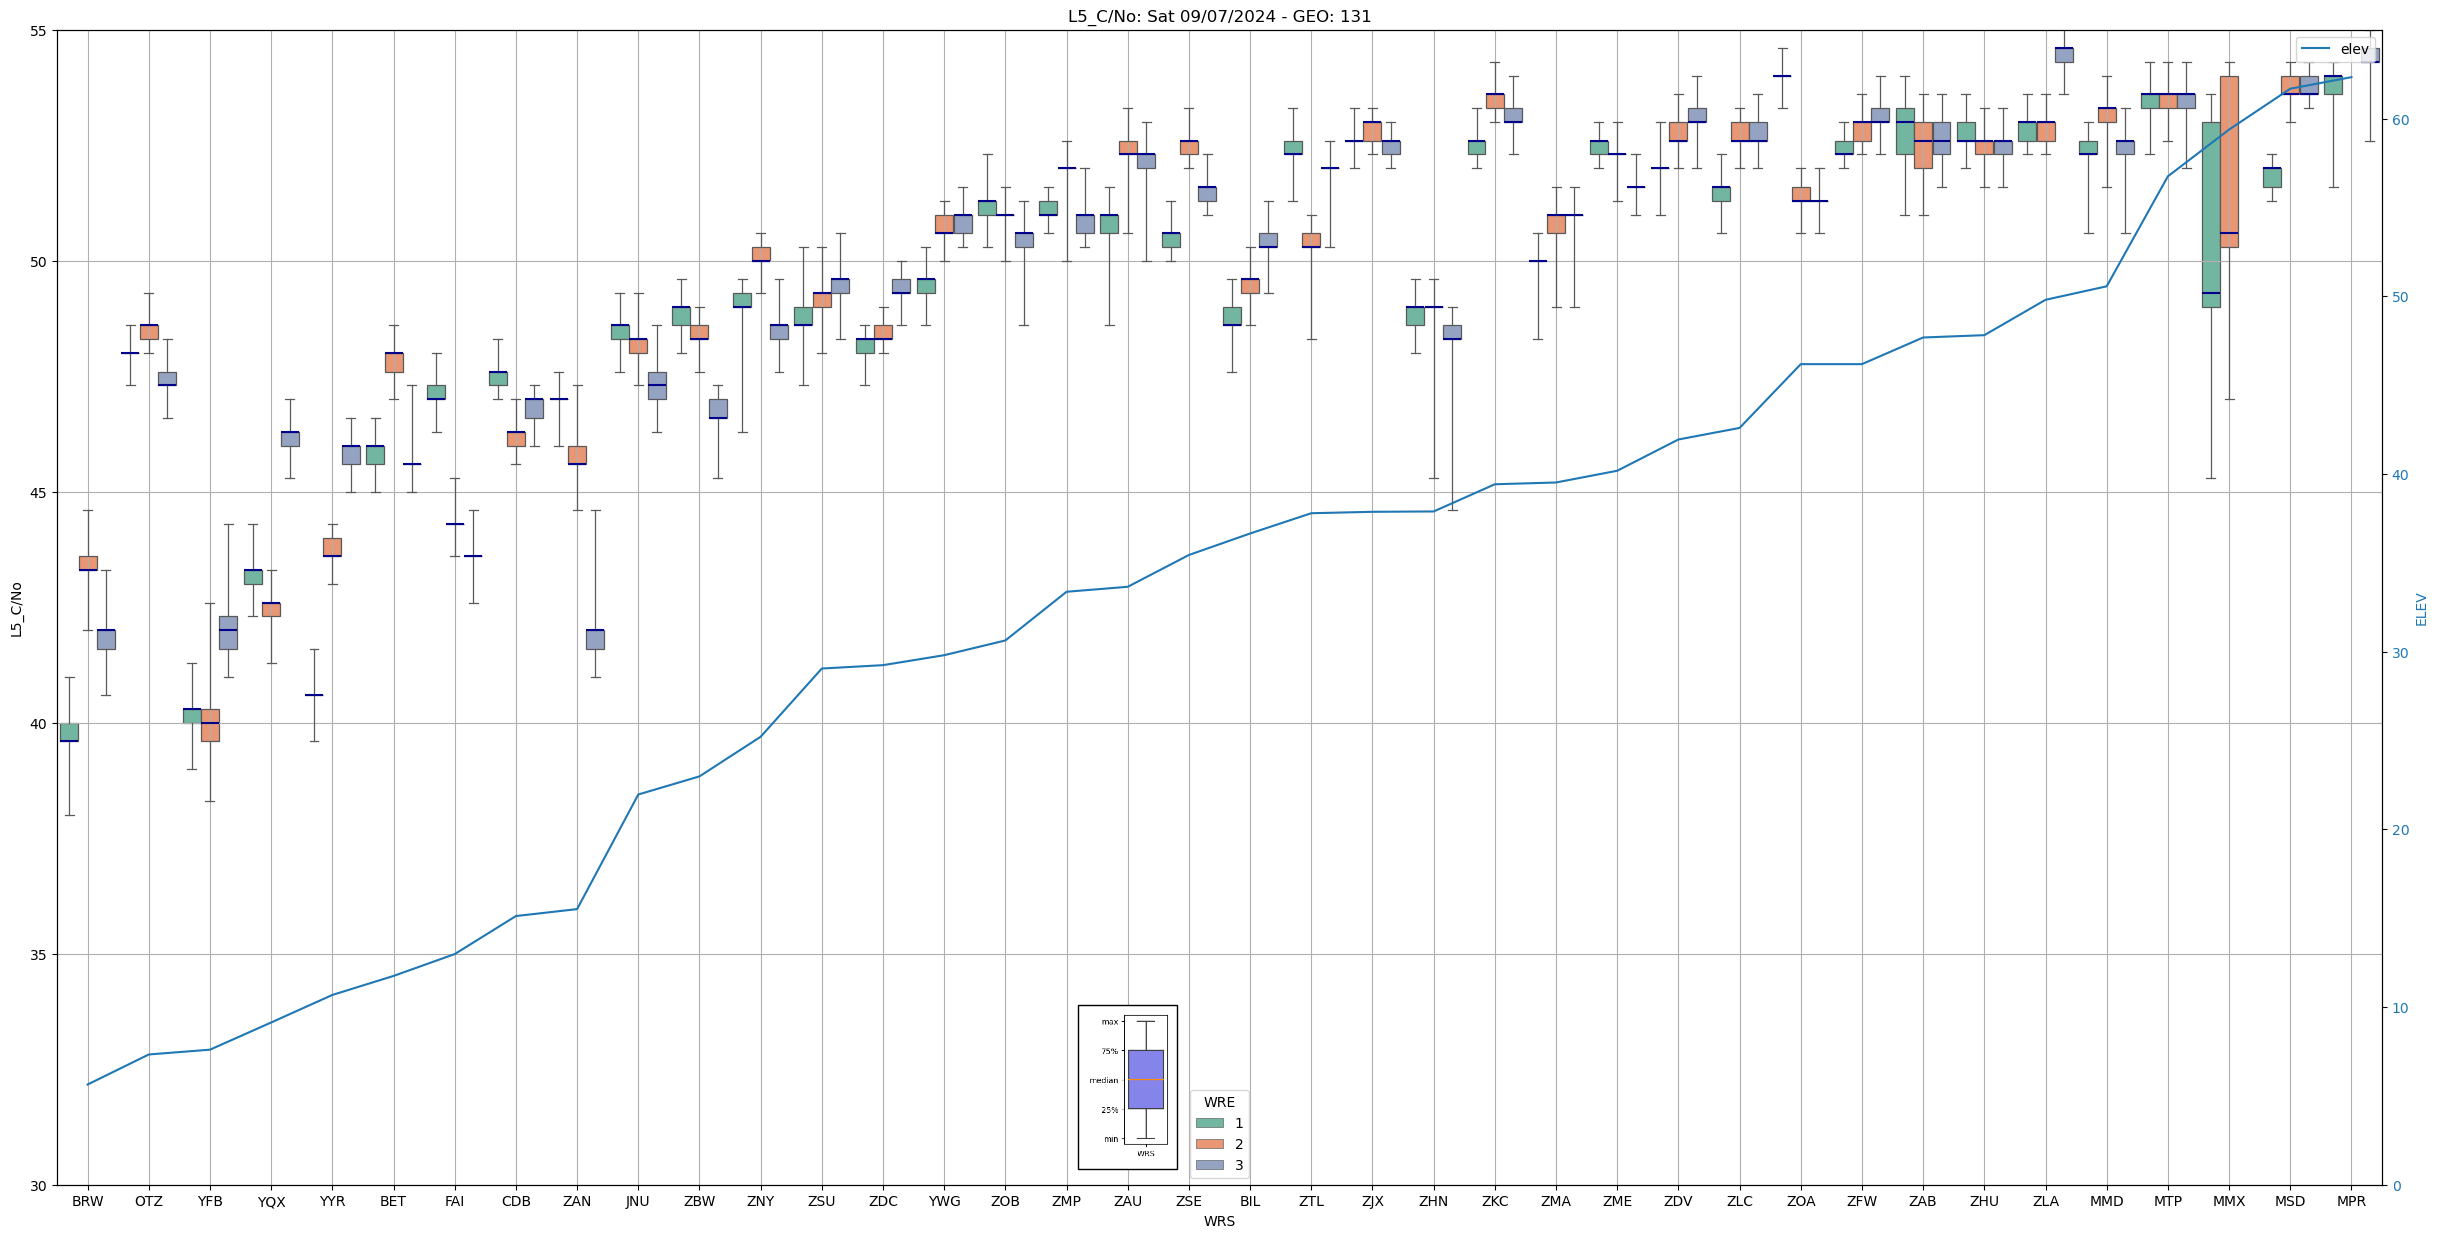The height and width of the screenshot is (1238, 2439).
Task: Click the green BRW box near 40
Action: [x=69, y=732]
